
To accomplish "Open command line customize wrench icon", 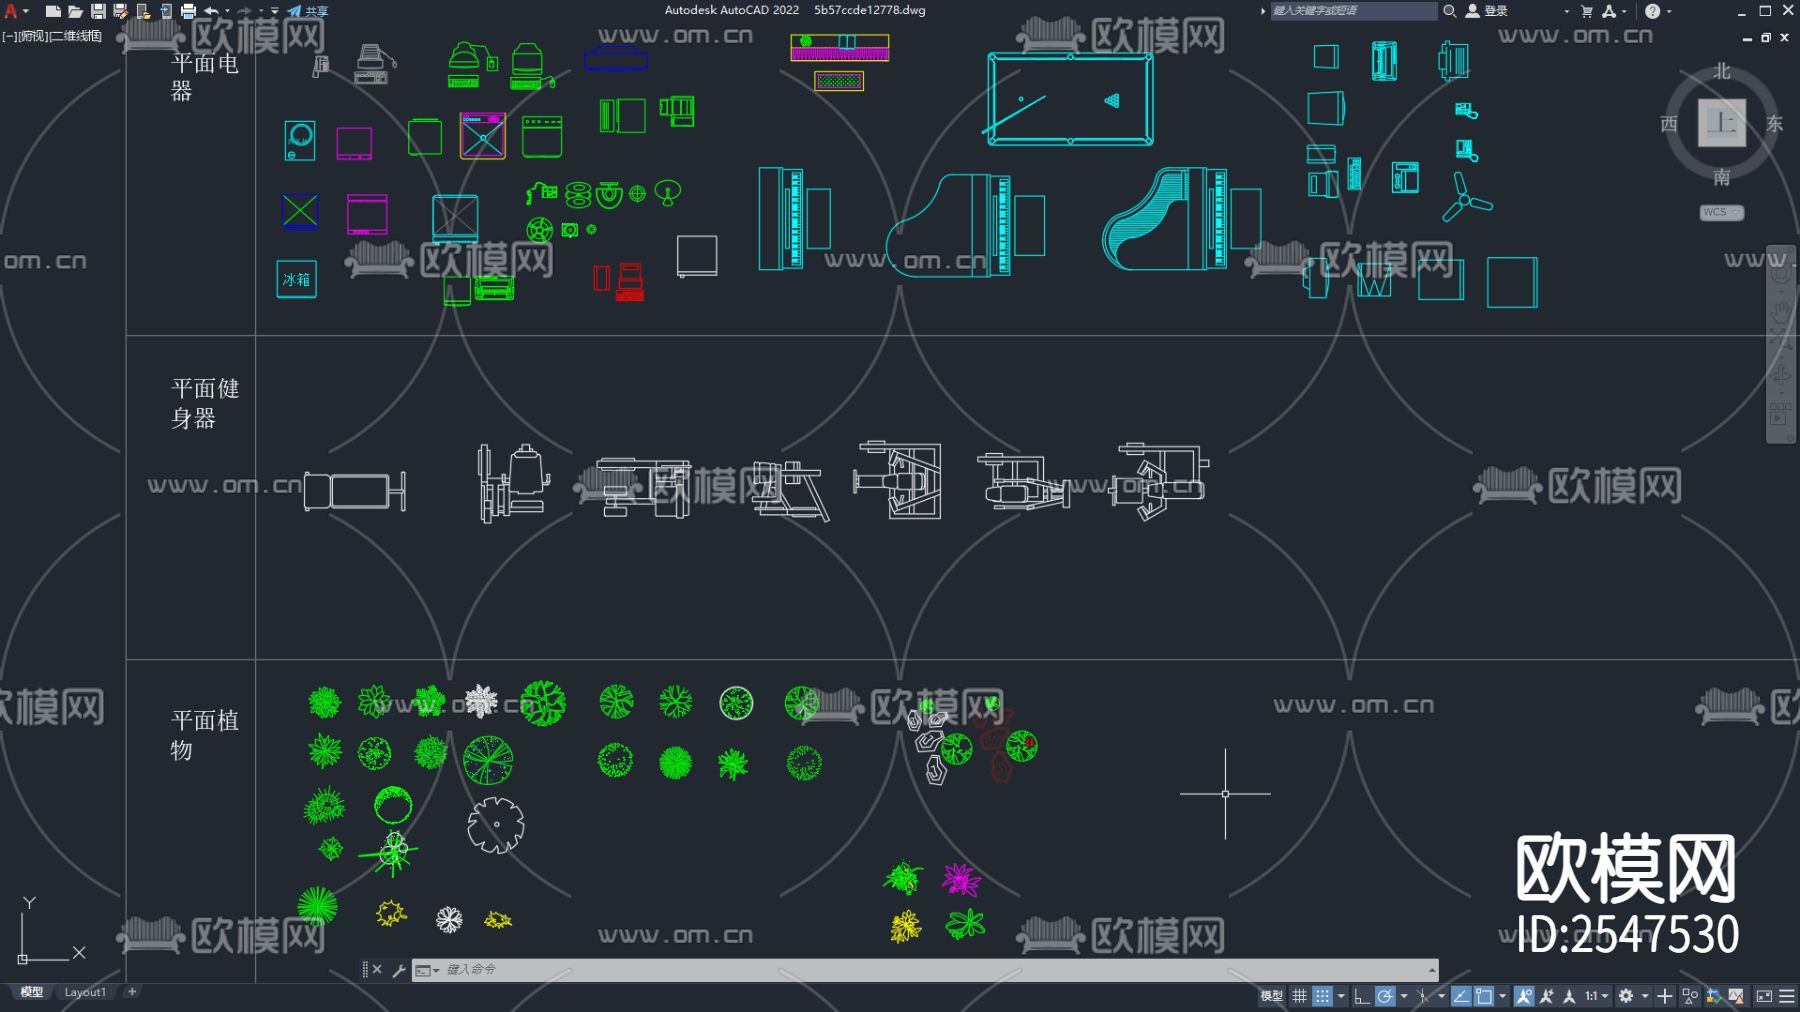I will [x=398, y=970].
